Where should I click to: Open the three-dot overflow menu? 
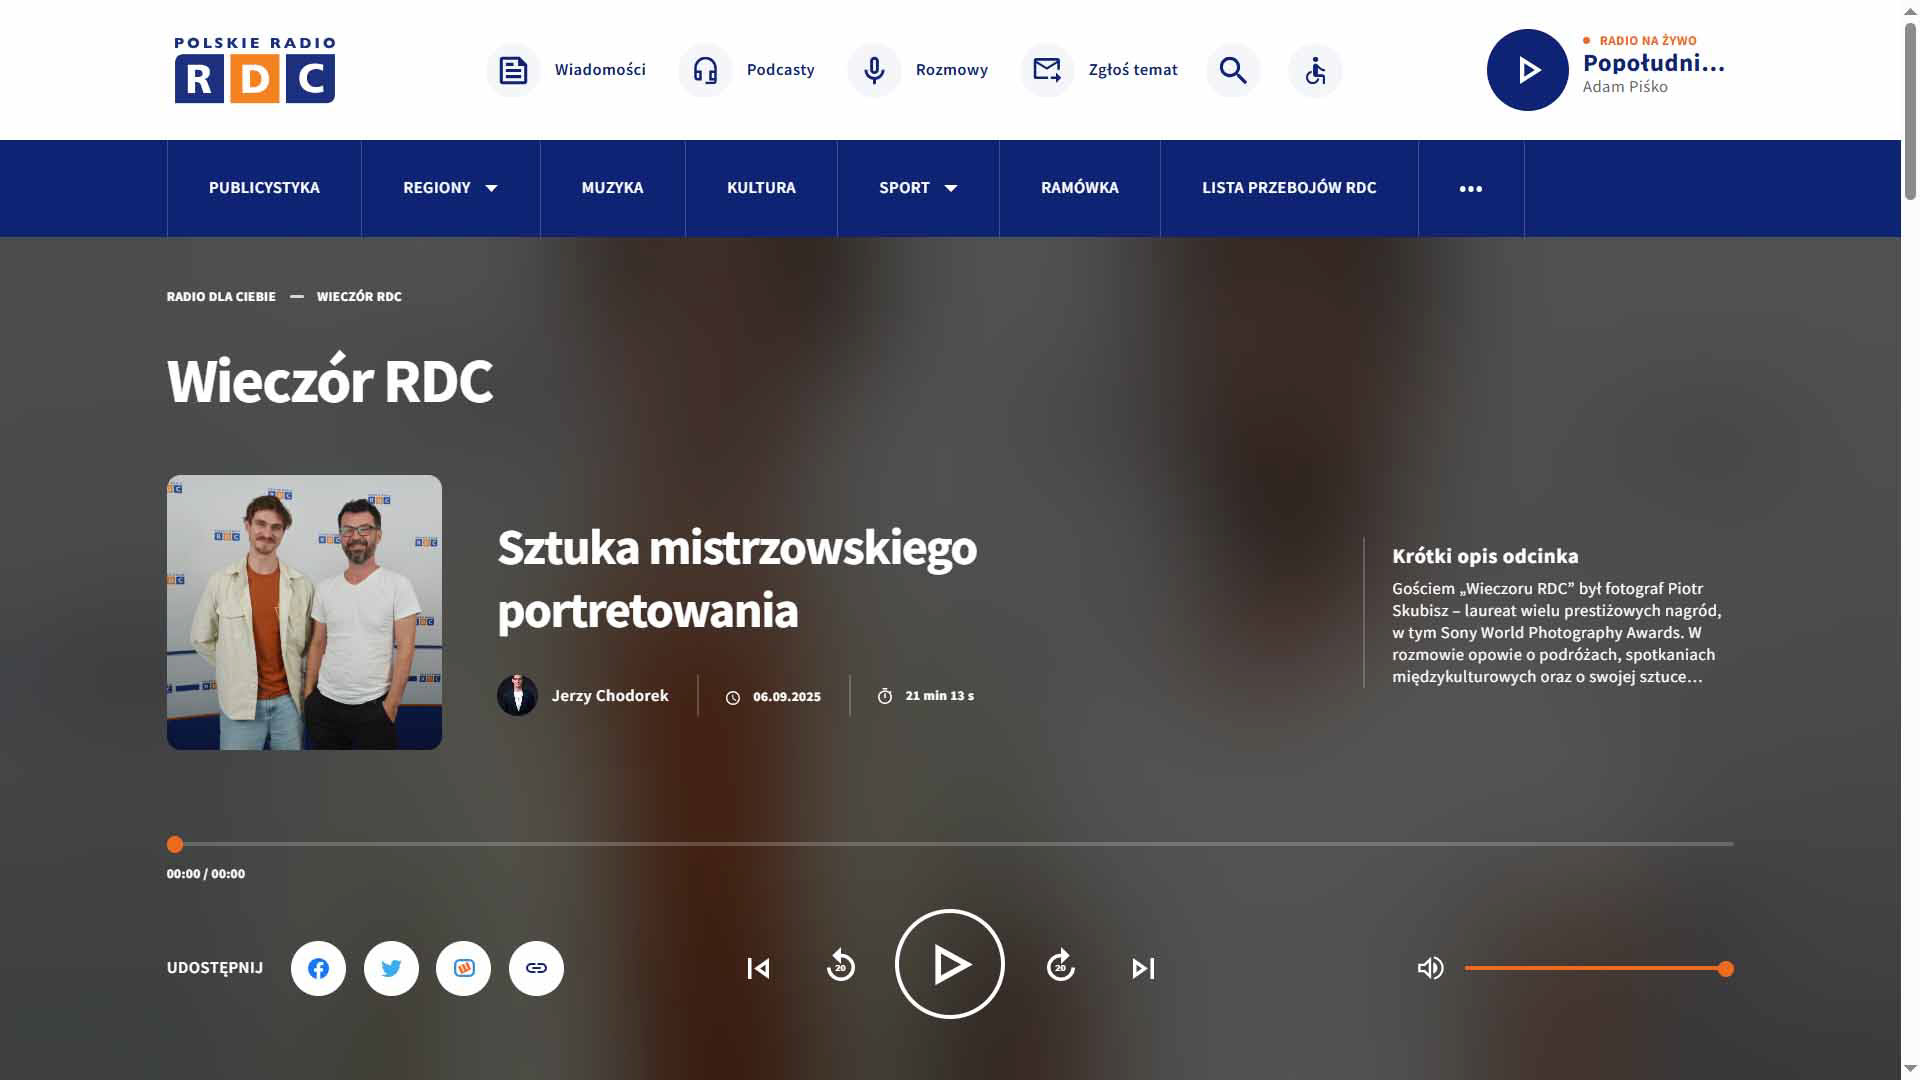1470,187
